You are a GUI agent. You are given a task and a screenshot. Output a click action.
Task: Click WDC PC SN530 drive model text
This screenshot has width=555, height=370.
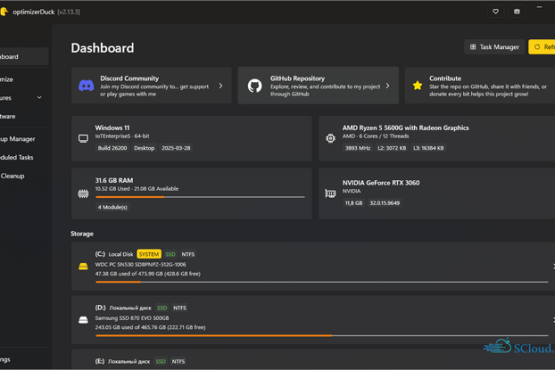coord(141,264)
